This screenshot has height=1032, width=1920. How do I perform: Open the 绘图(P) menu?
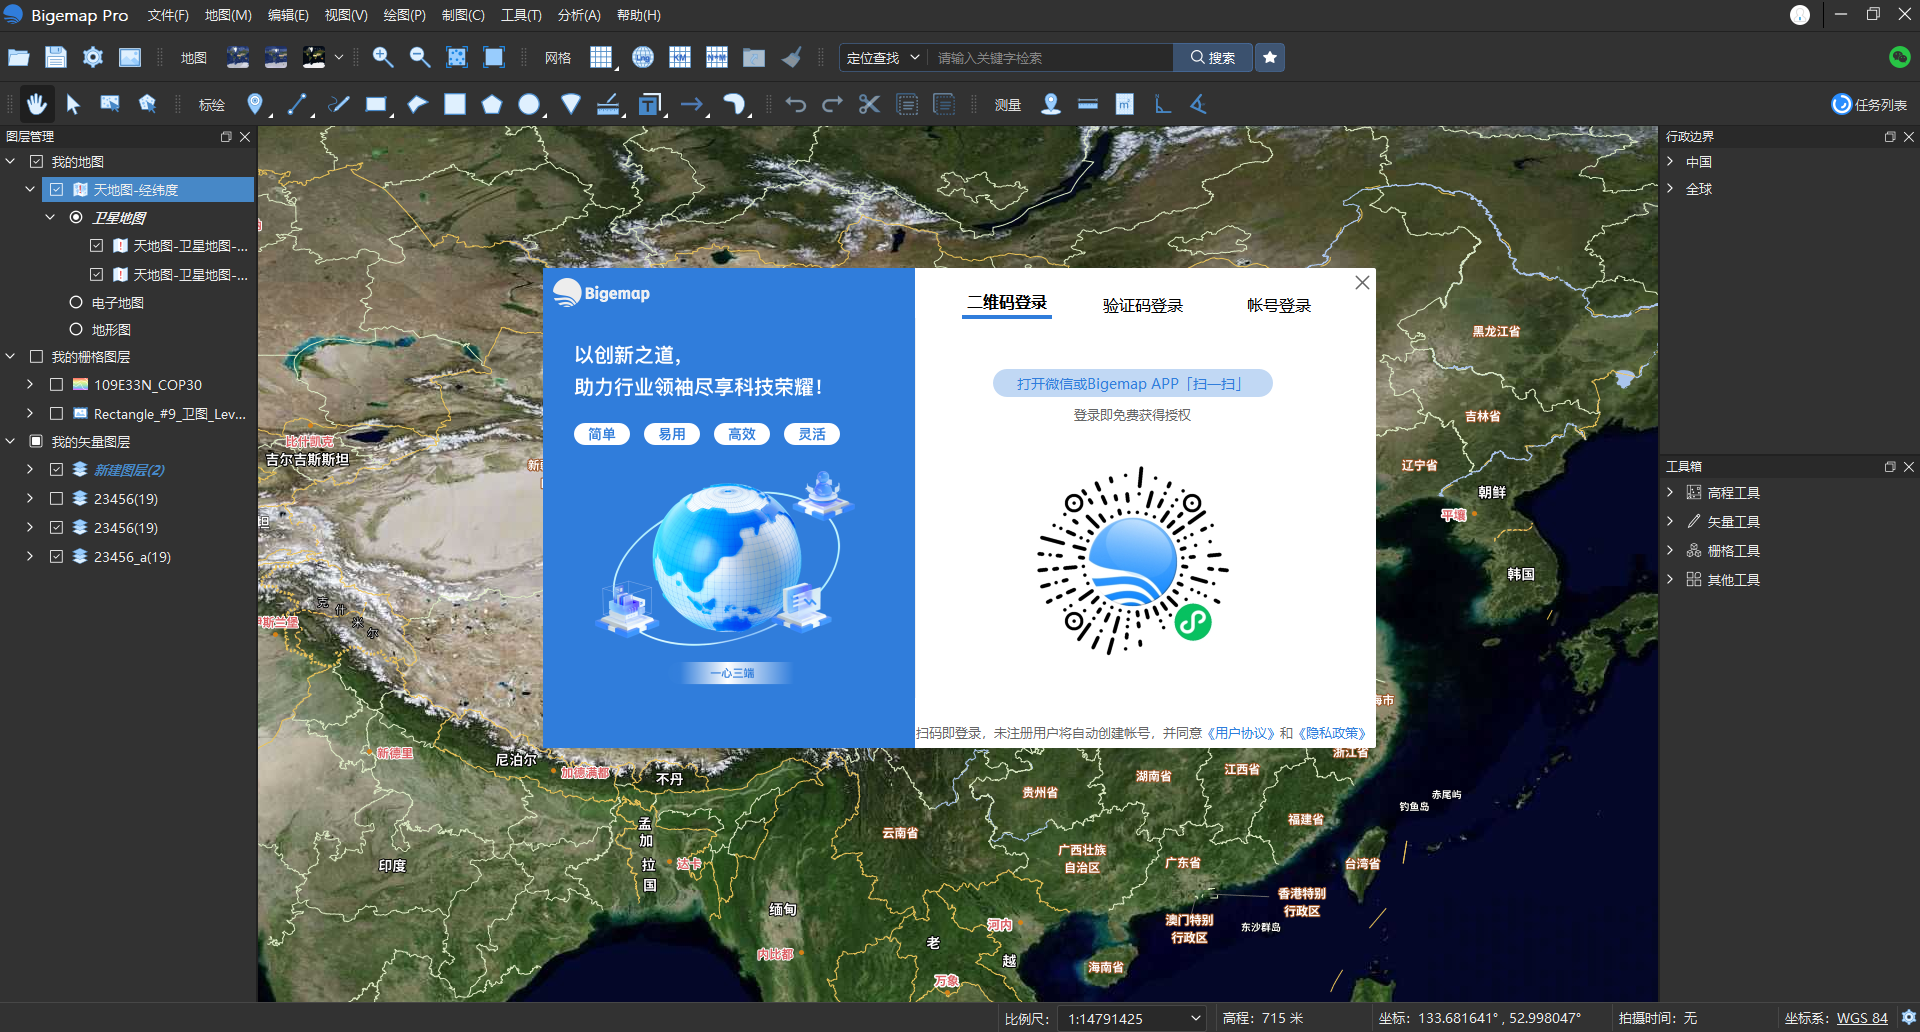click(404, 15)
